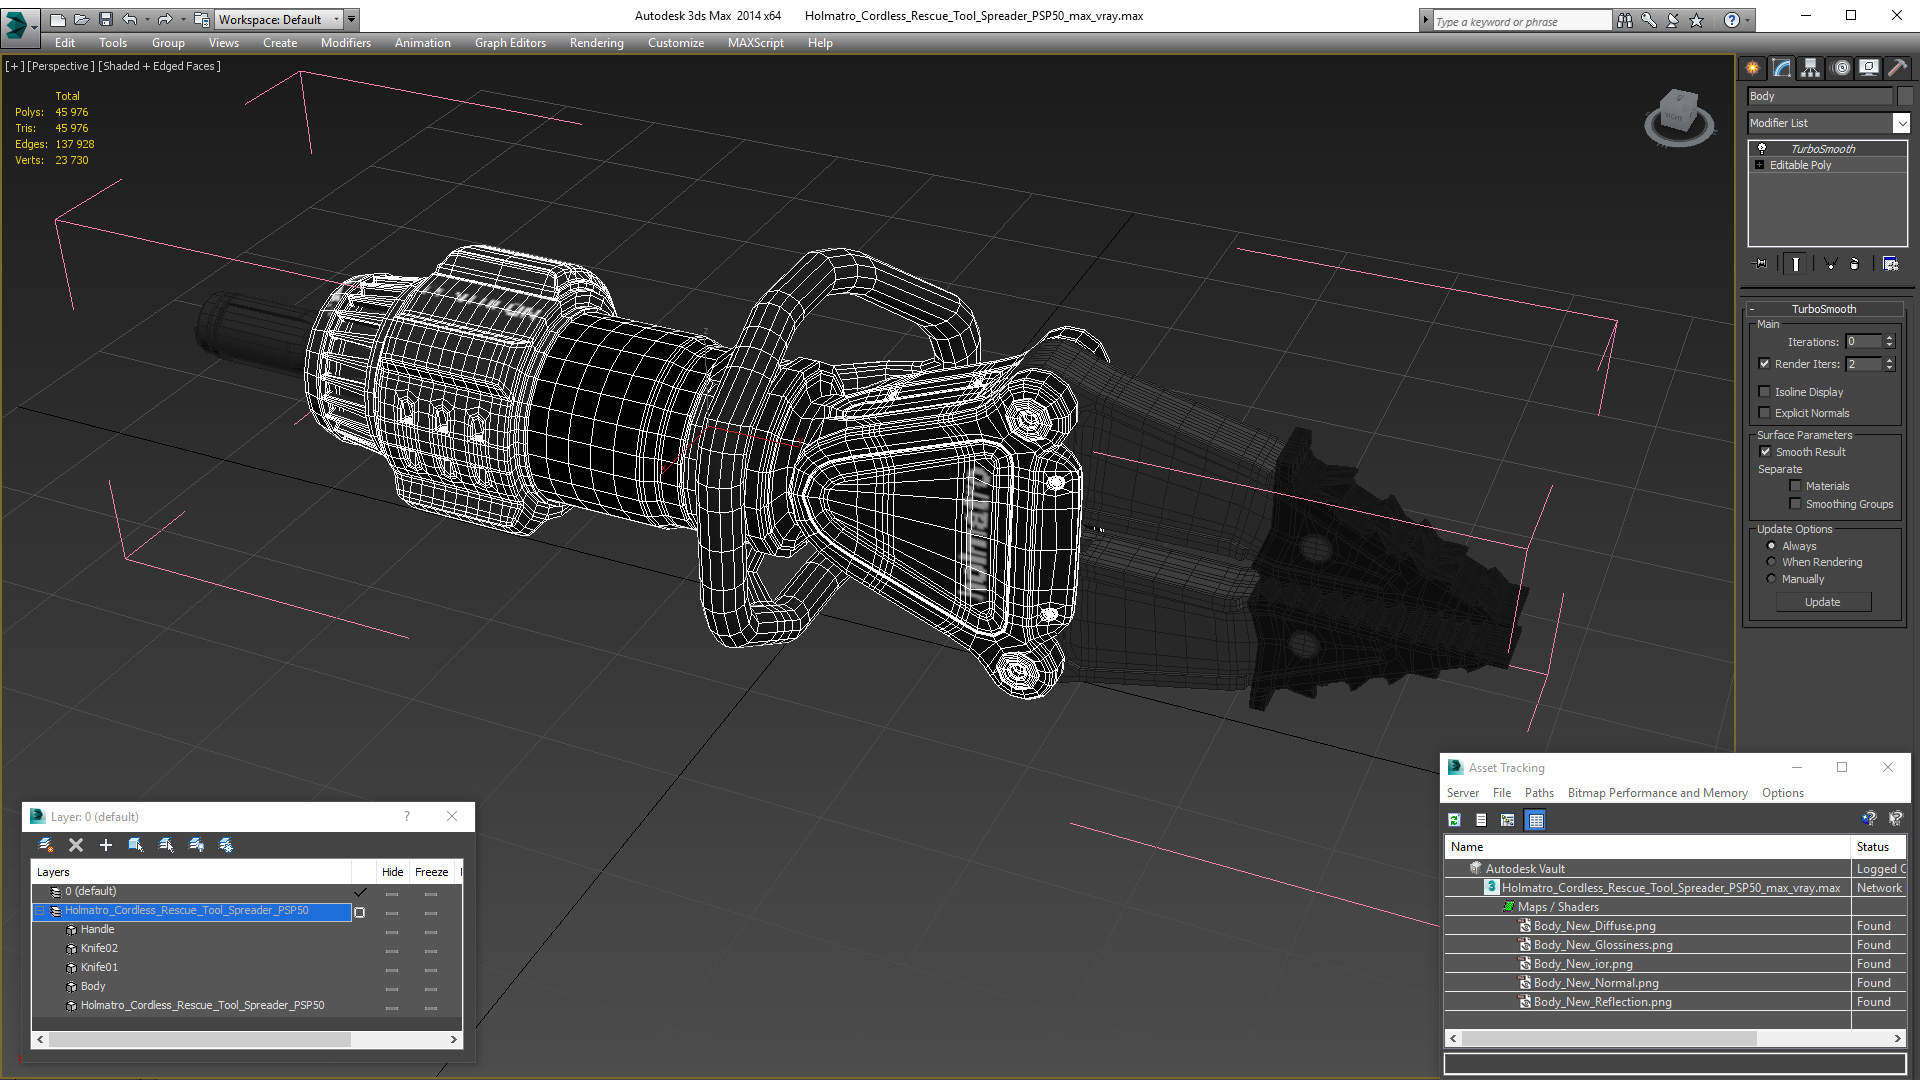Expand the Editable Poly stack entry
The width and height of the screenshot is (1920, 1080).
tap(1760, 165)
